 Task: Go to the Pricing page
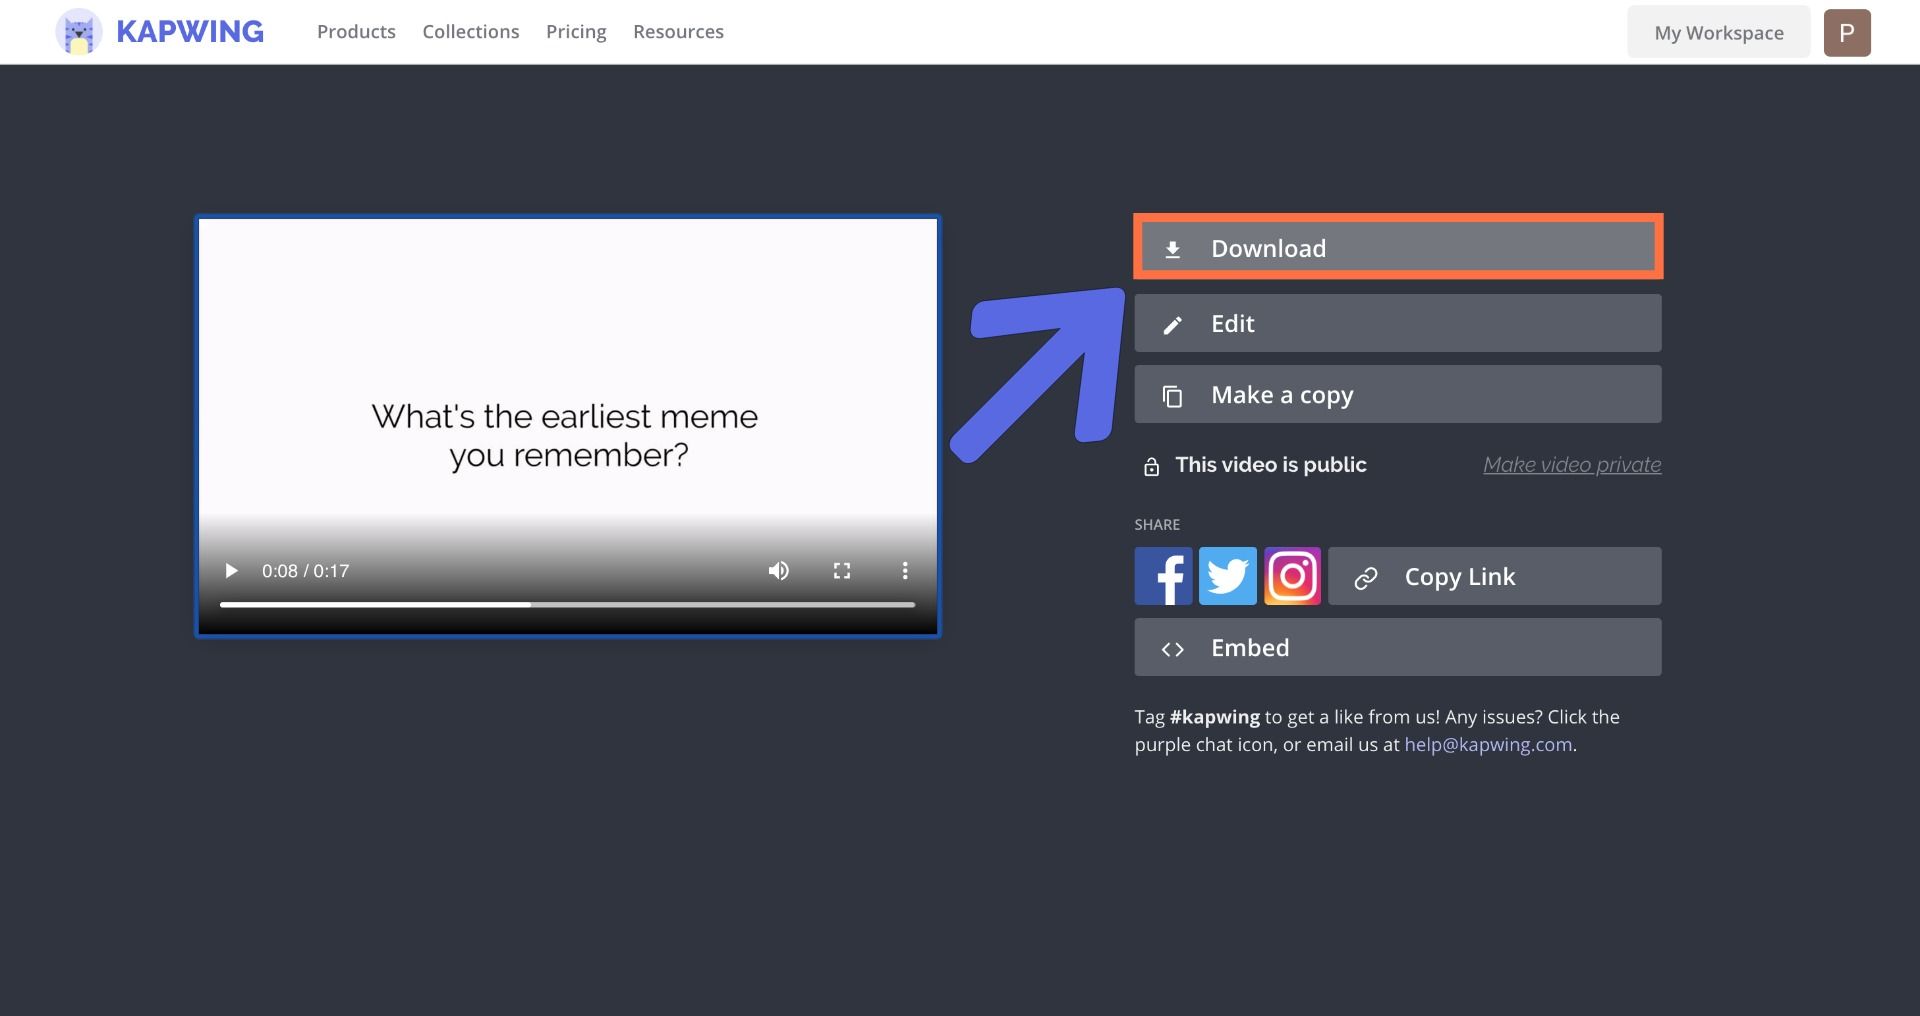pos(576,32)
